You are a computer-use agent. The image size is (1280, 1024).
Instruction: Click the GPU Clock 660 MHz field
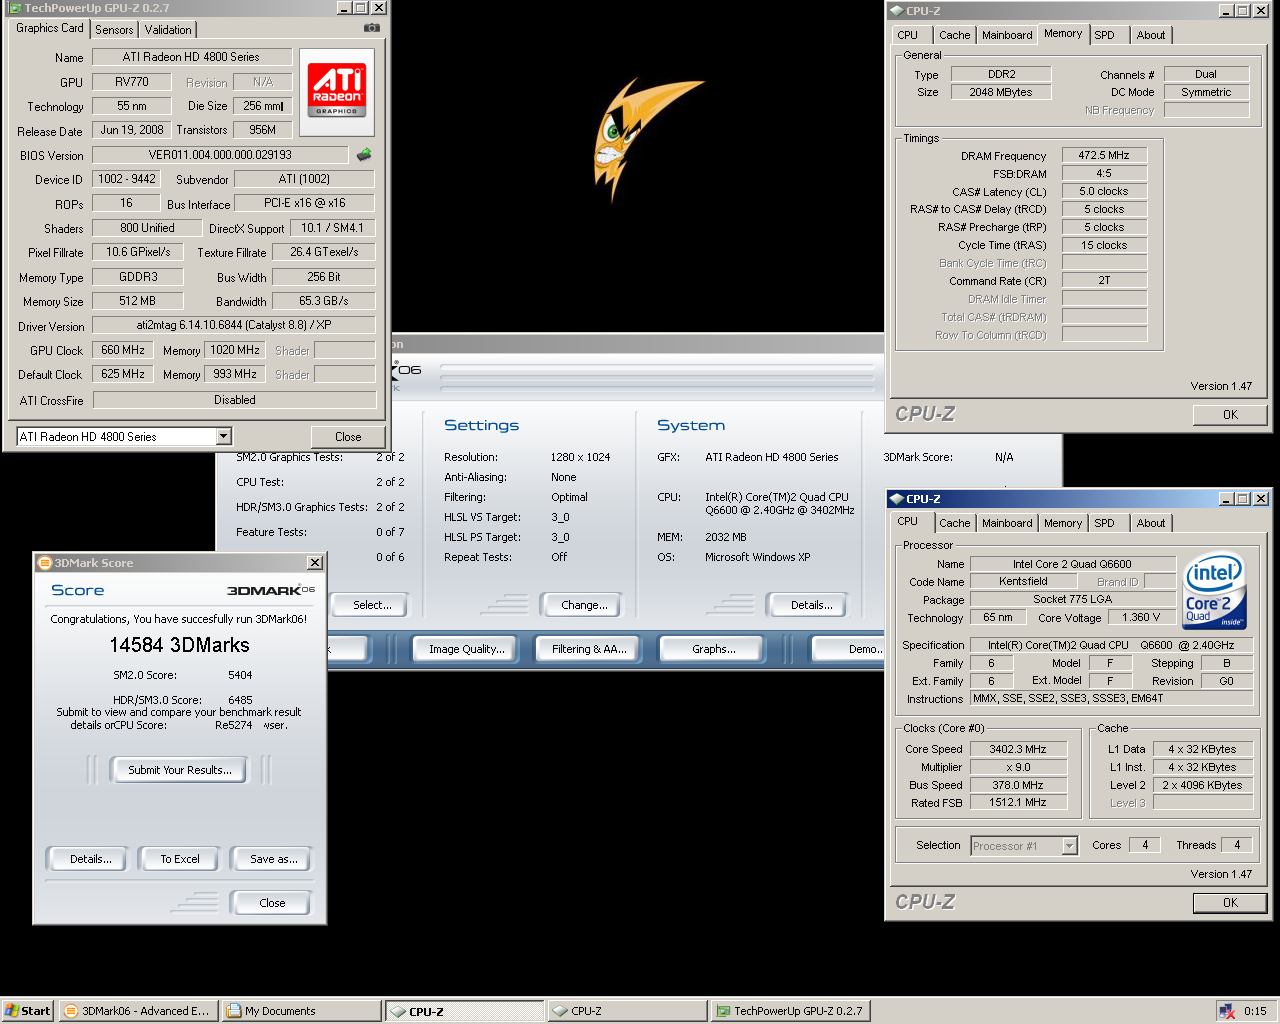point(123,350)
